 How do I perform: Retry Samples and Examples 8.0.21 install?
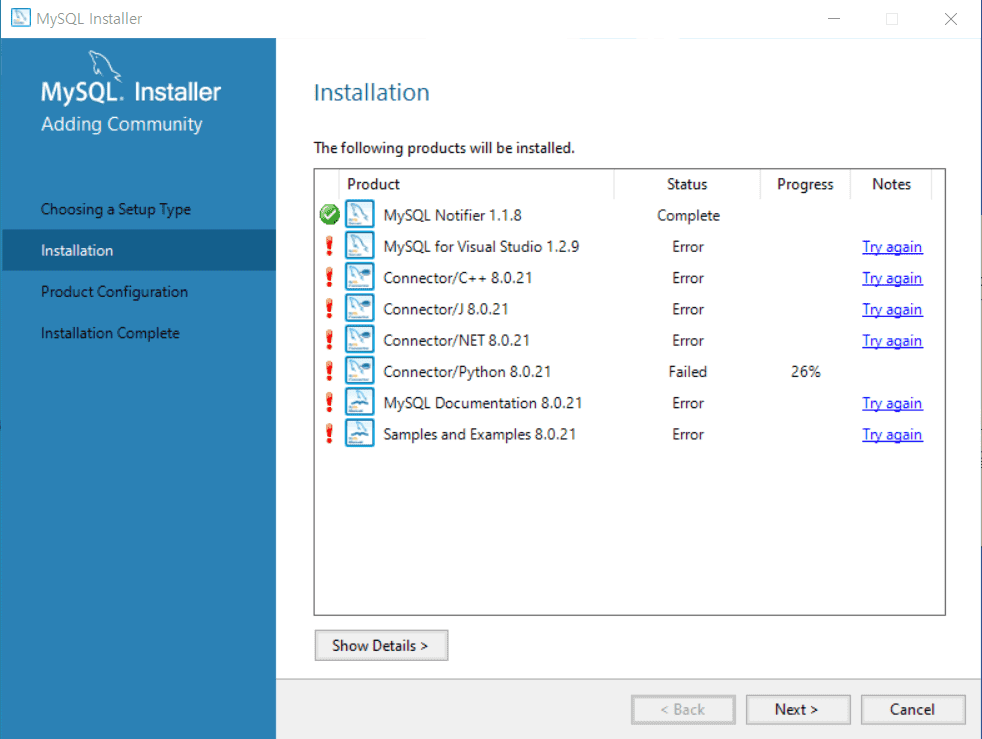pos(892,435)
